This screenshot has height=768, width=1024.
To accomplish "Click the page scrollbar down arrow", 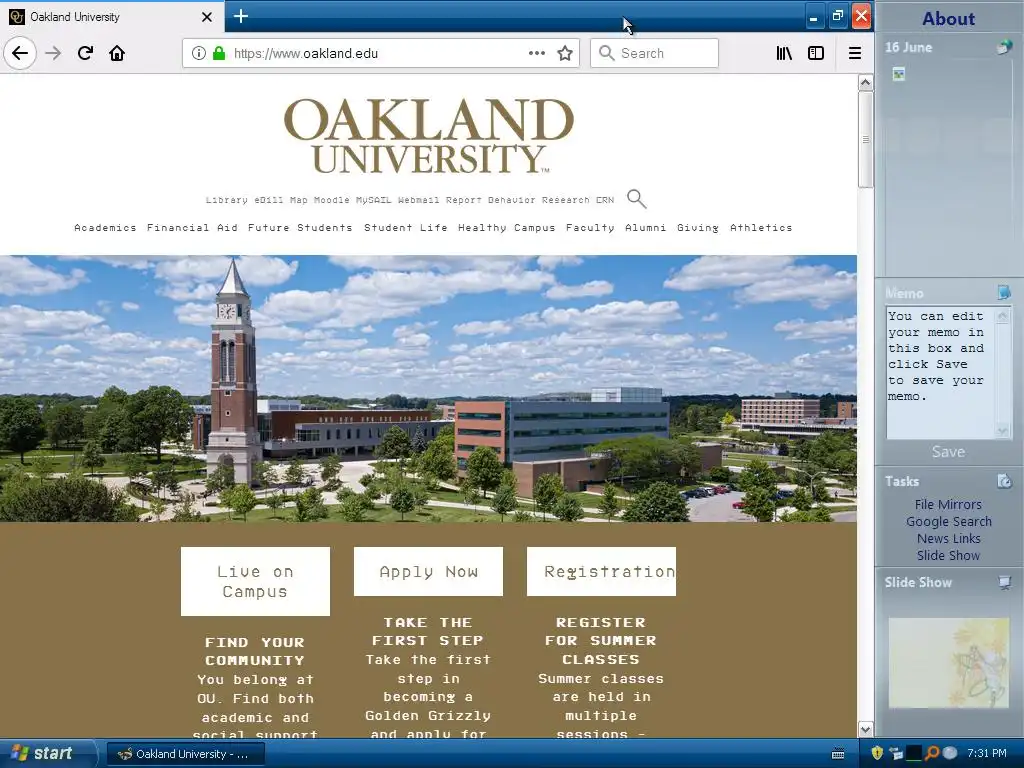I will click(865, 729).
